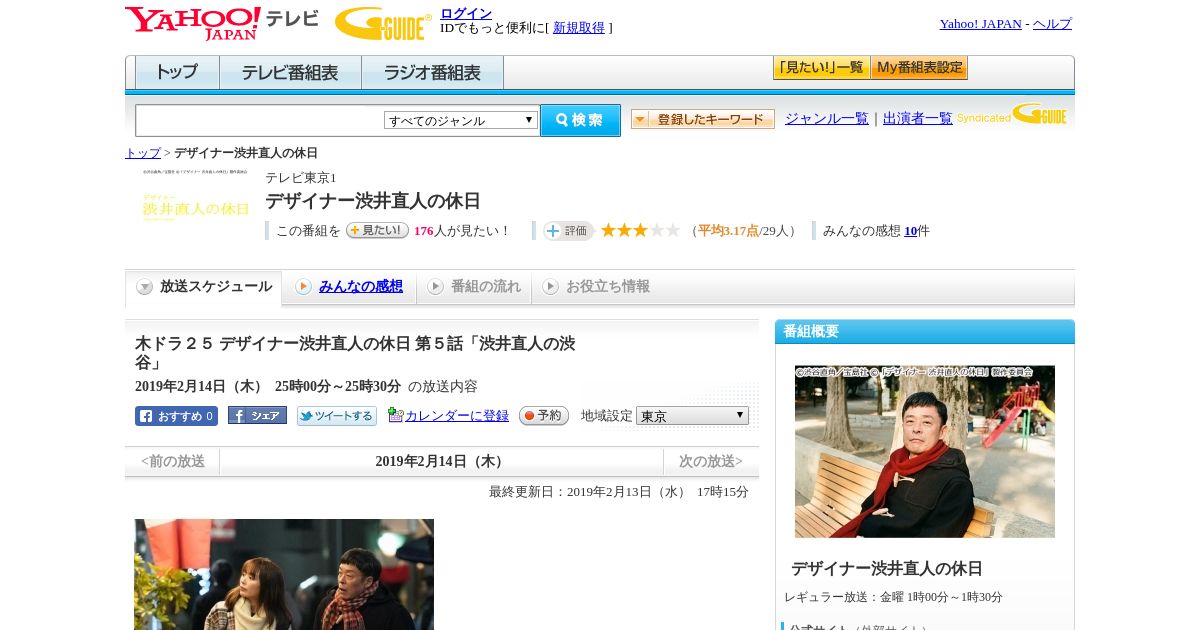Open ジャンル一覧 link

click(827, 119)
